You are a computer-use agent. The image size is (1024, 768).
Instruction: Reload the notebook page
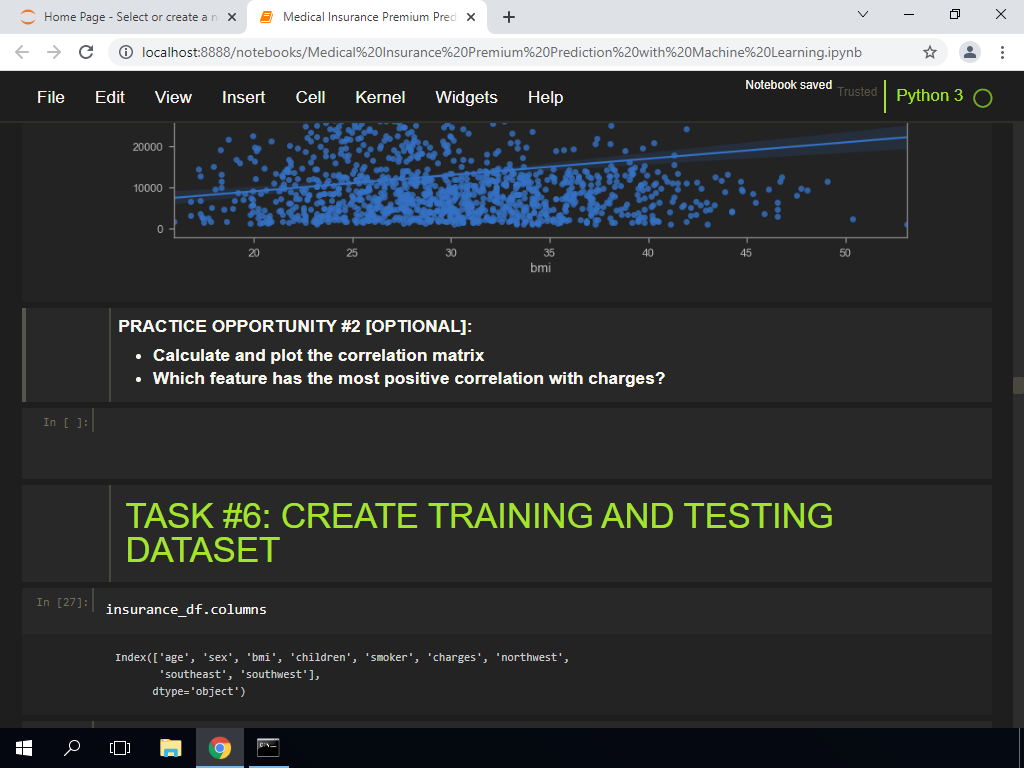86,52
